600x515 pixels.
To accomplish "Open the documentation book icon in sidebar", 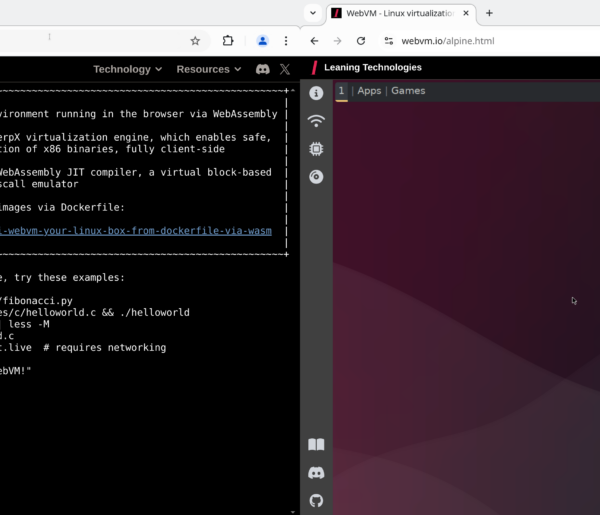I will [x=316, y=445].
